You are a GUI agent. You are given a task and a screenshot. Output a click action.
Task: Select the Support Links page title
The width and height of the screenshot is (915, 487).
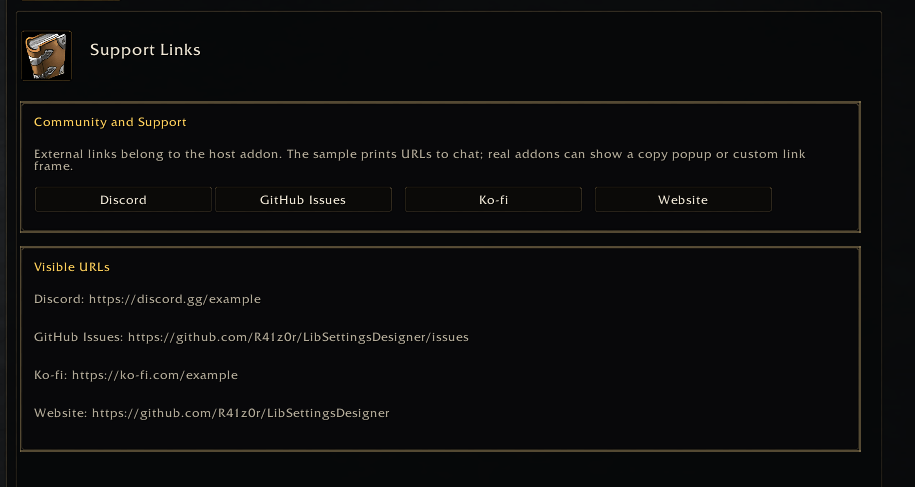pos(145,50)
